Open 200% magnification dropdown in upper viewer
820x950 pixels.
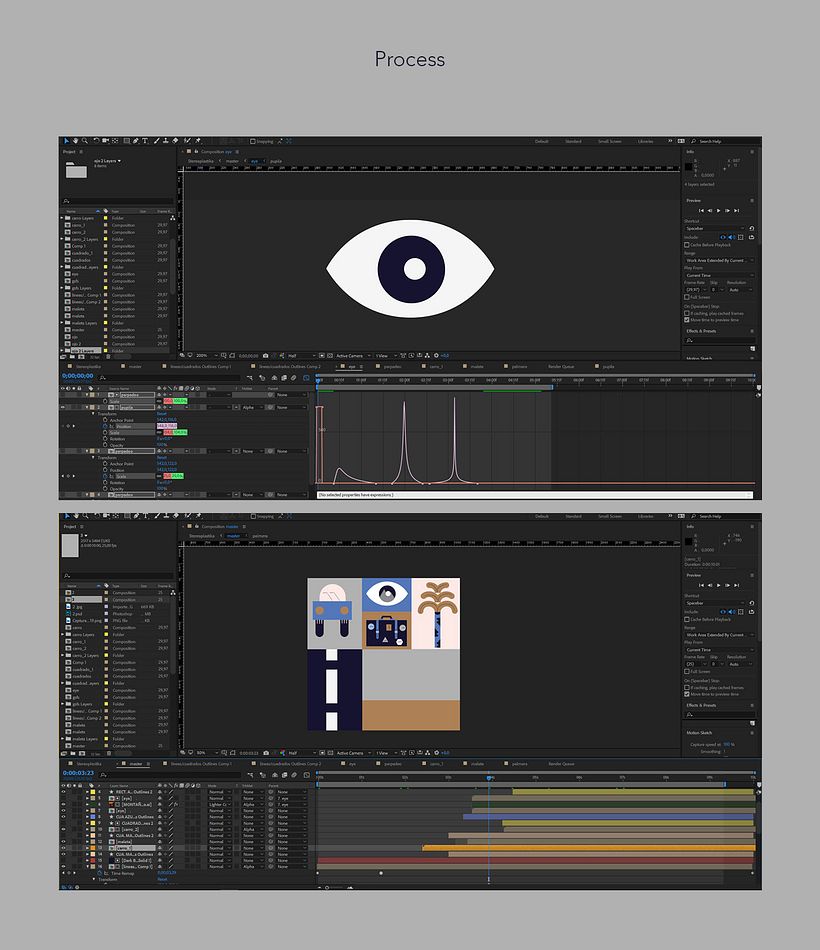tap(205, 356)
